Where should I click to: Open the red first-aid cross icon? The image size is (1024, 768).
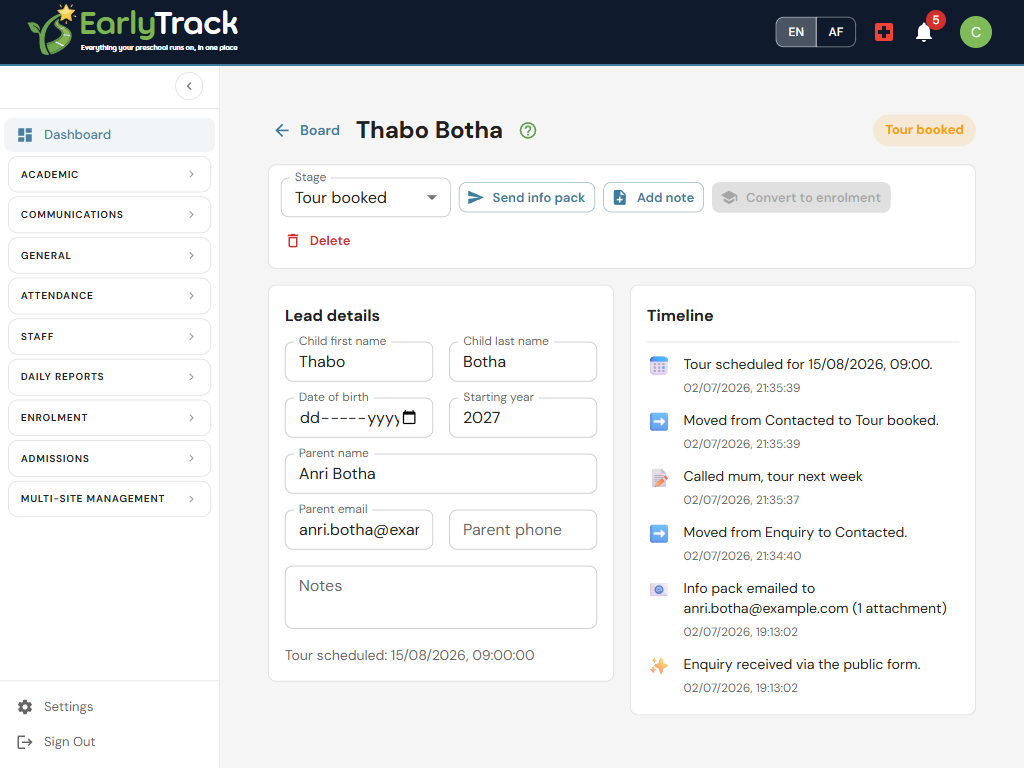[x=884, y=32]
